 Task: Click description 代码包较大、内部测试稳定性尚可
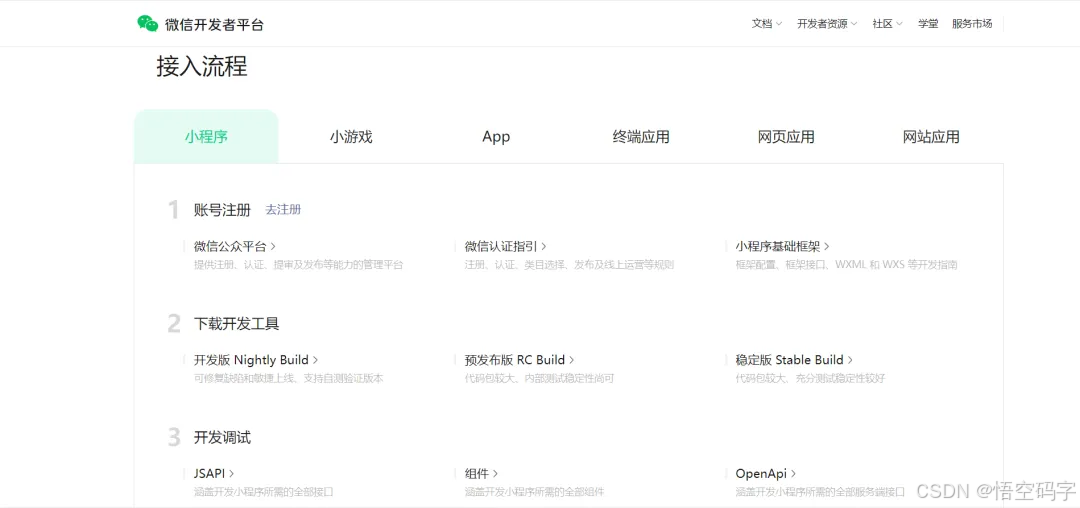(539, 378)
